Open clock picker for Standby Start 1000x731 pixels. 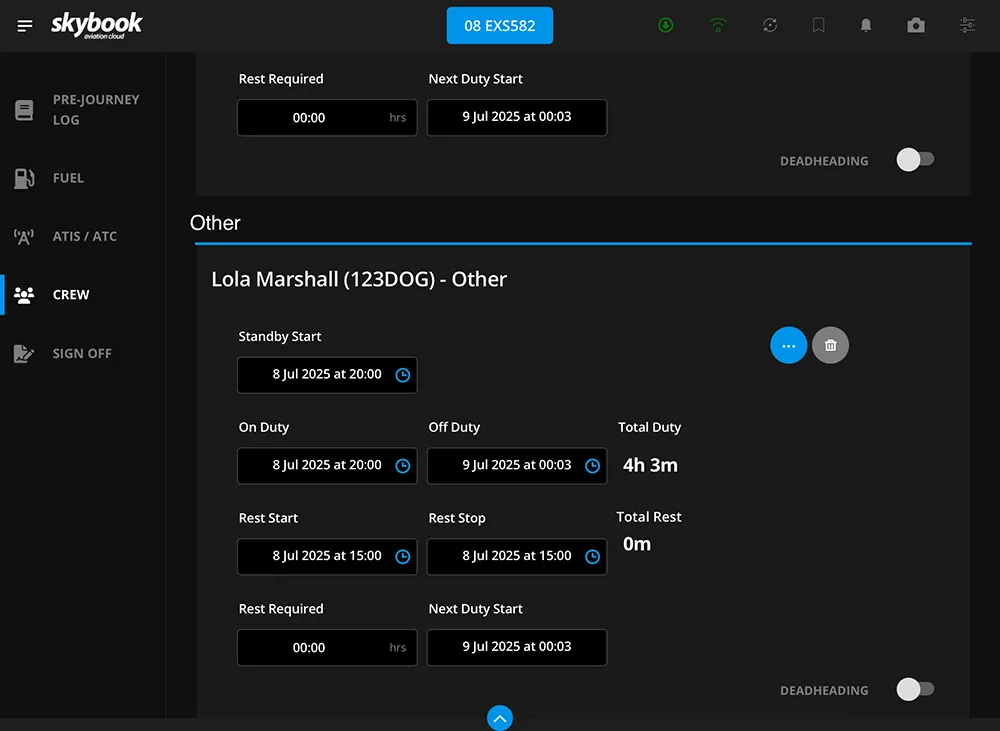[402, 375]
